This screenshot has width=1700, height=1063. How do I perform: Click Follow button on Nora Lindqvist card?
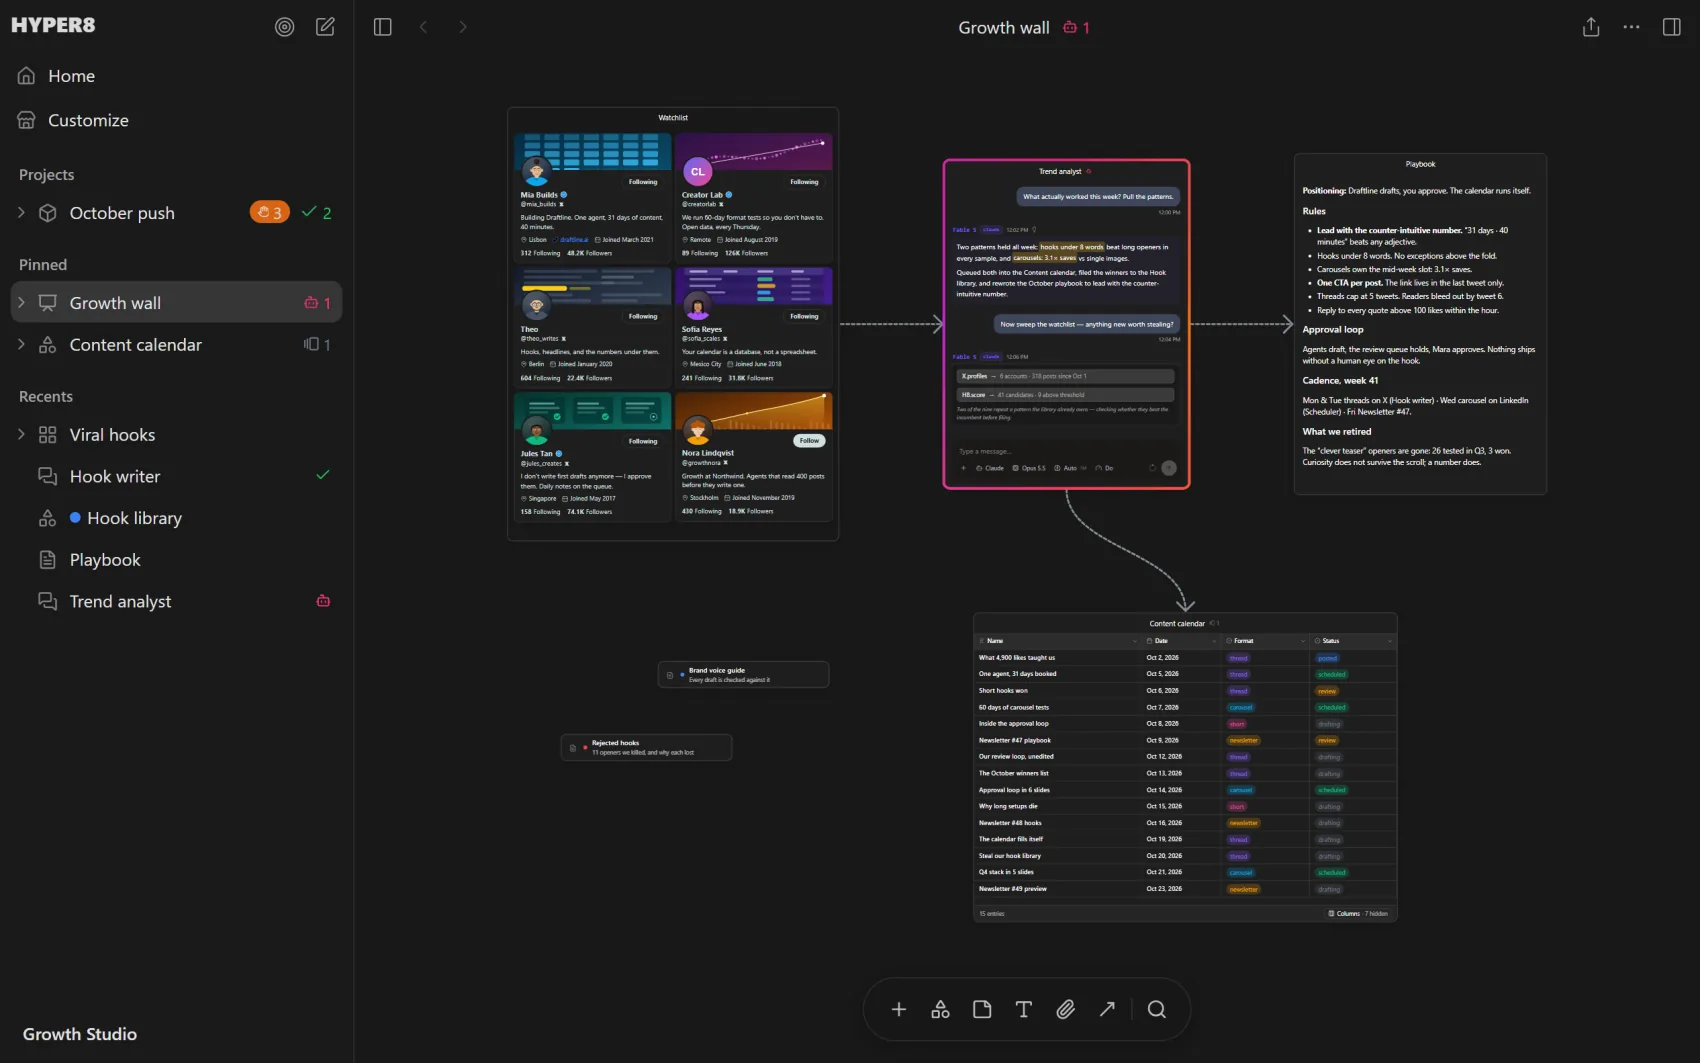[x=809, y=441]
